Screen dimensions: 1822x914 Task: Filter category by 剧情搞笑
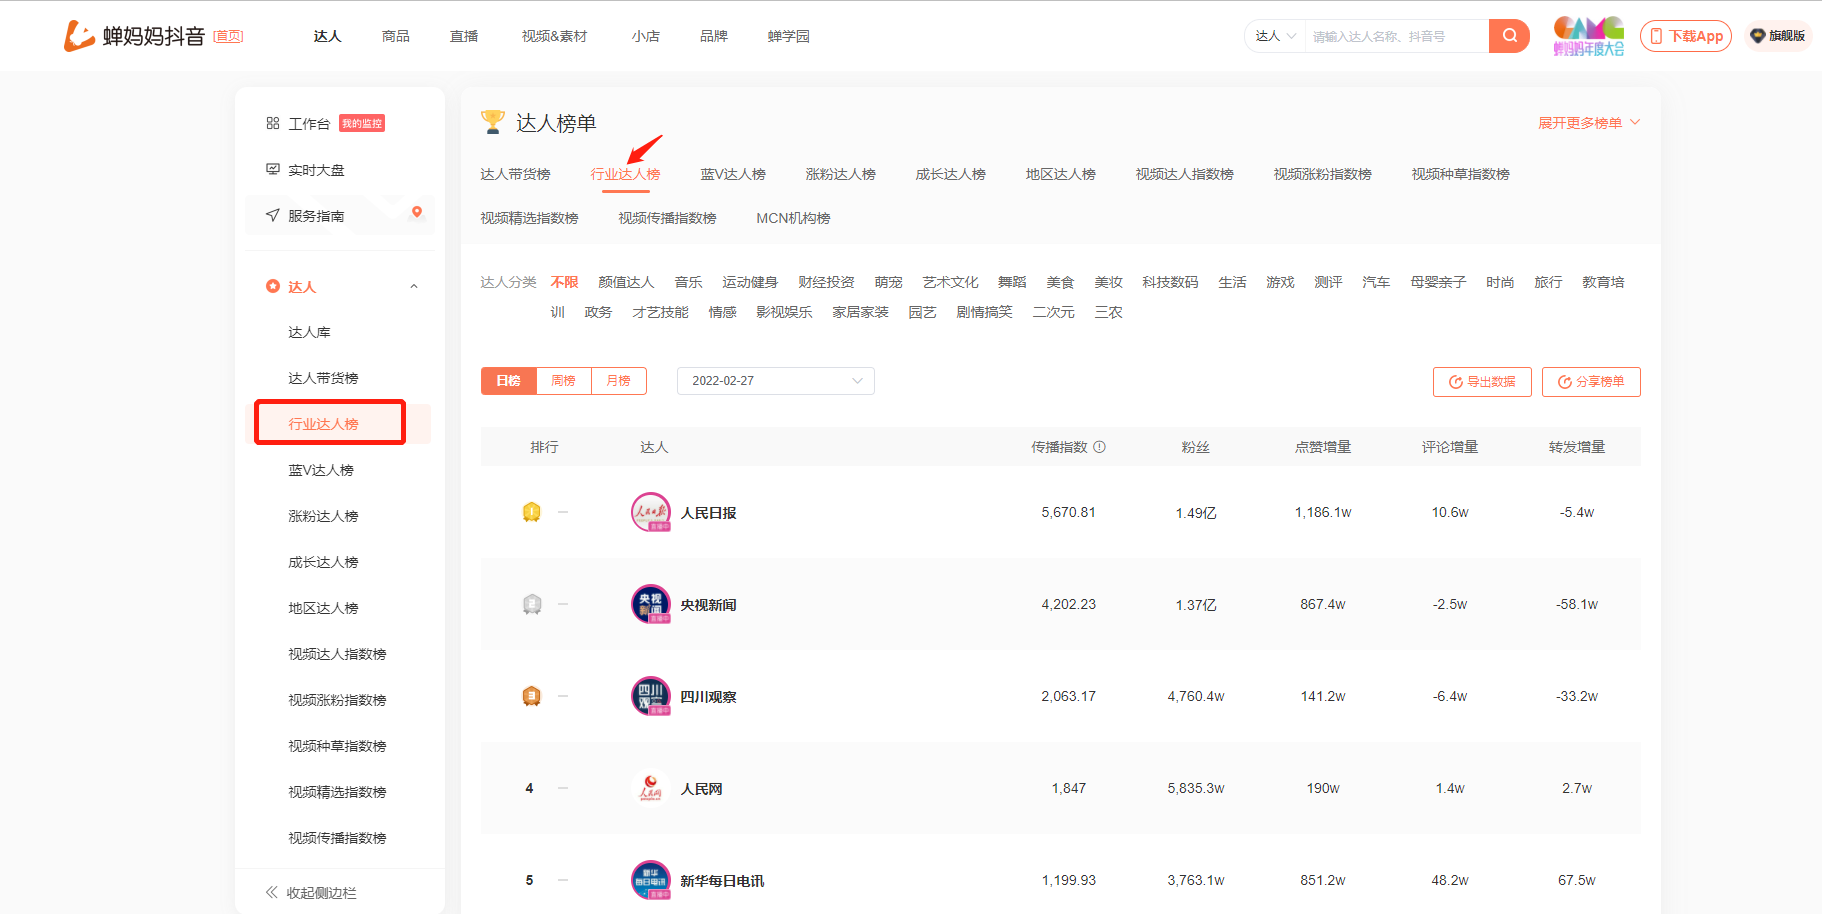click(x=984, y=312)
